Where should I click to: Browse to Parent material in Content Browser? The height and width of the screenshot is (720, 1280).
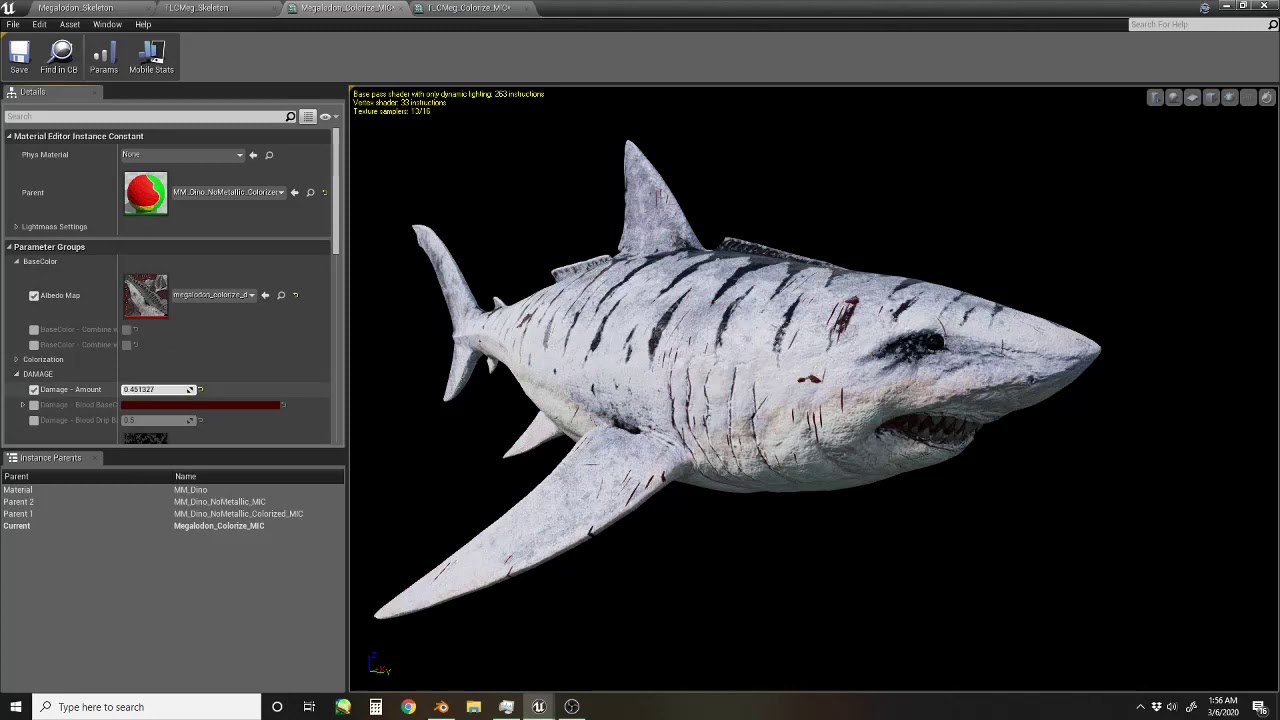click(x=310, y=192)
